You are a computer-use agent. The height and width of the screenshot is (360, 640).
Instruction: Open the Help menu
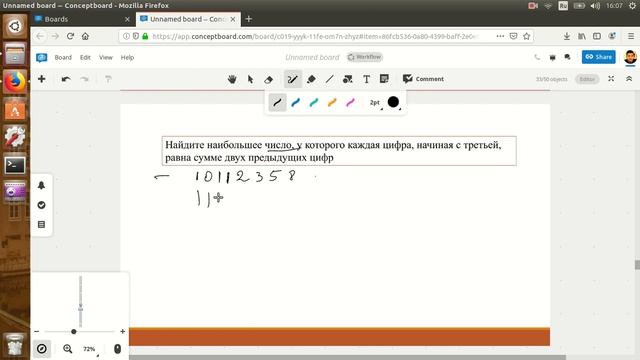pyautogui.click(x=127, y=58)
